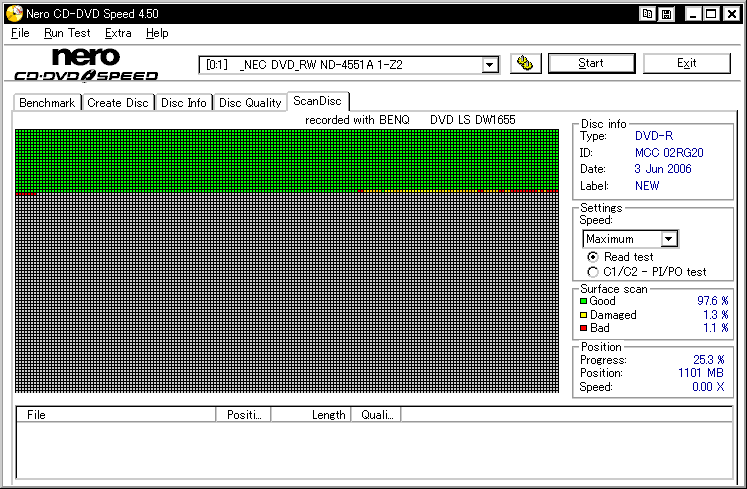Click the surface scan block map
The image size is (747, 489).
(287, 261)
